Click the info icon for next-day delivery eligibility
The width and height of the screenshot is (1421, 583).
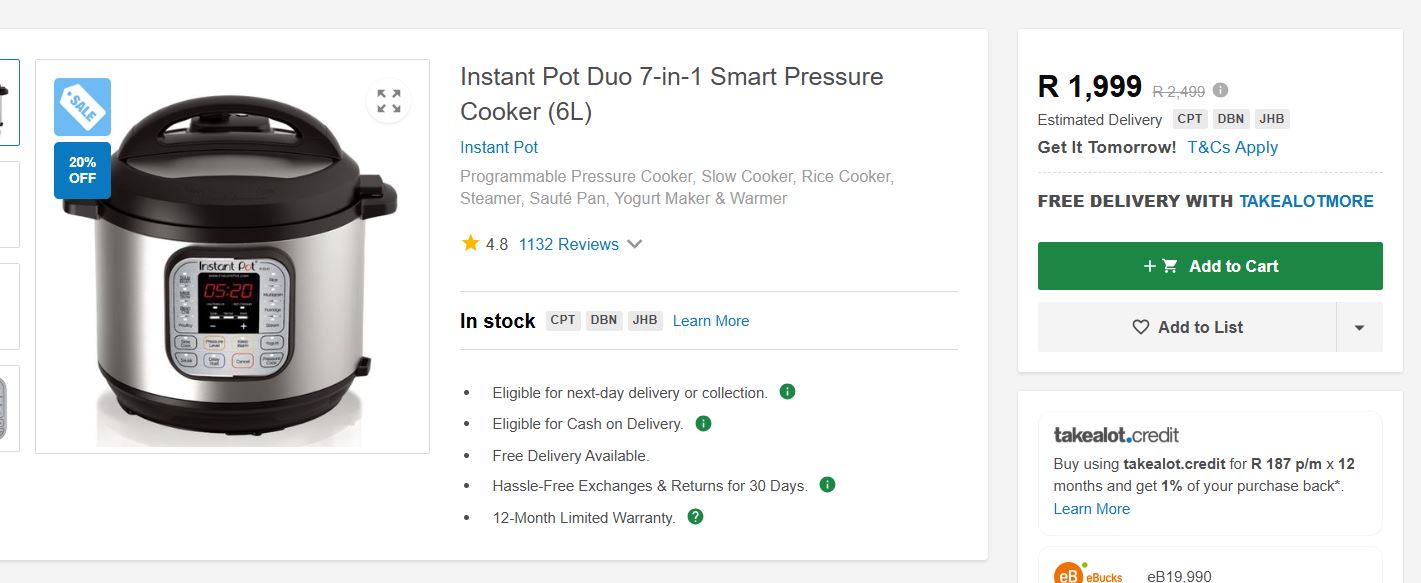click(x=787, y=391)
